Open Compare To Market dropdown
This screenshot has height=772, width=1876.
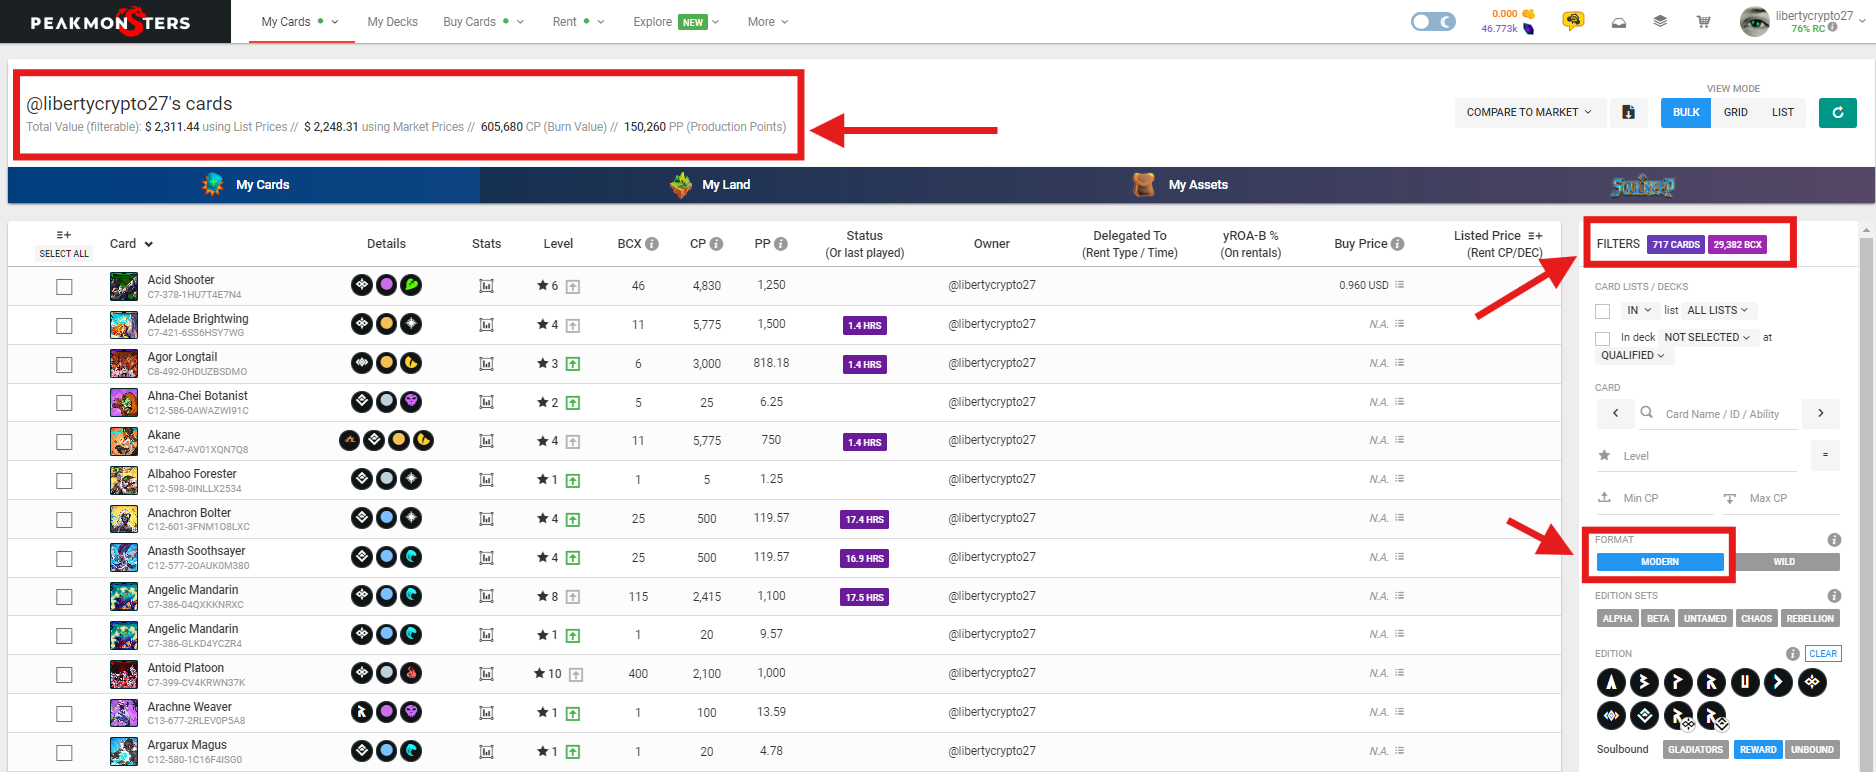[x=1529, y=112]
